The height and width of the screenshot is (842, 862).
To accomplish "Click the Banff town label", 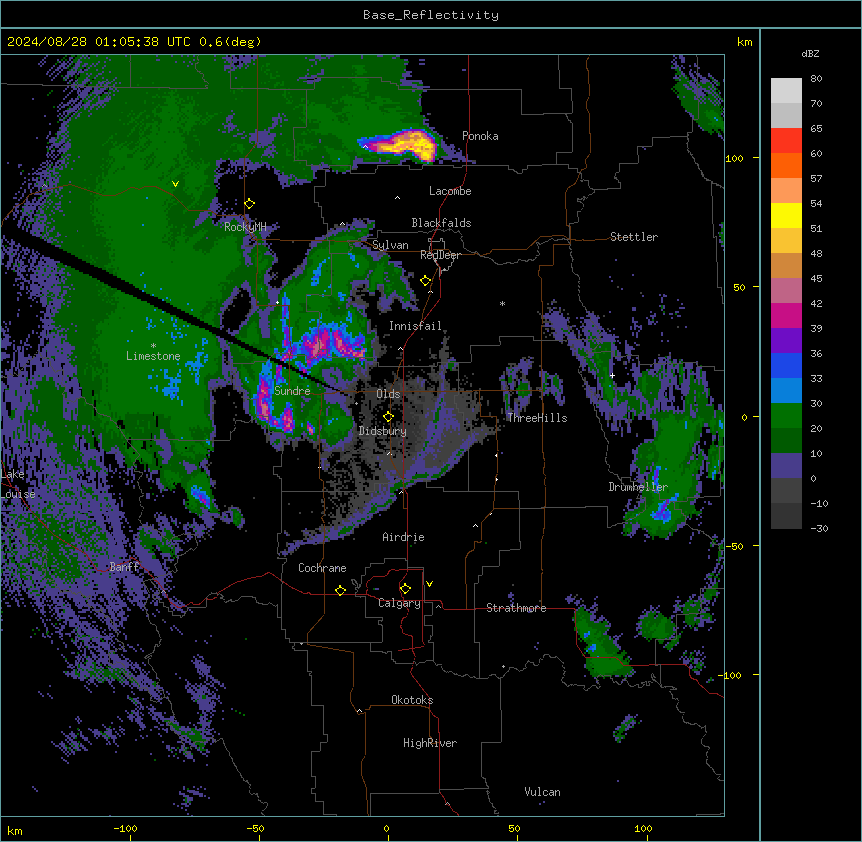I will click(x=124, y=567).
